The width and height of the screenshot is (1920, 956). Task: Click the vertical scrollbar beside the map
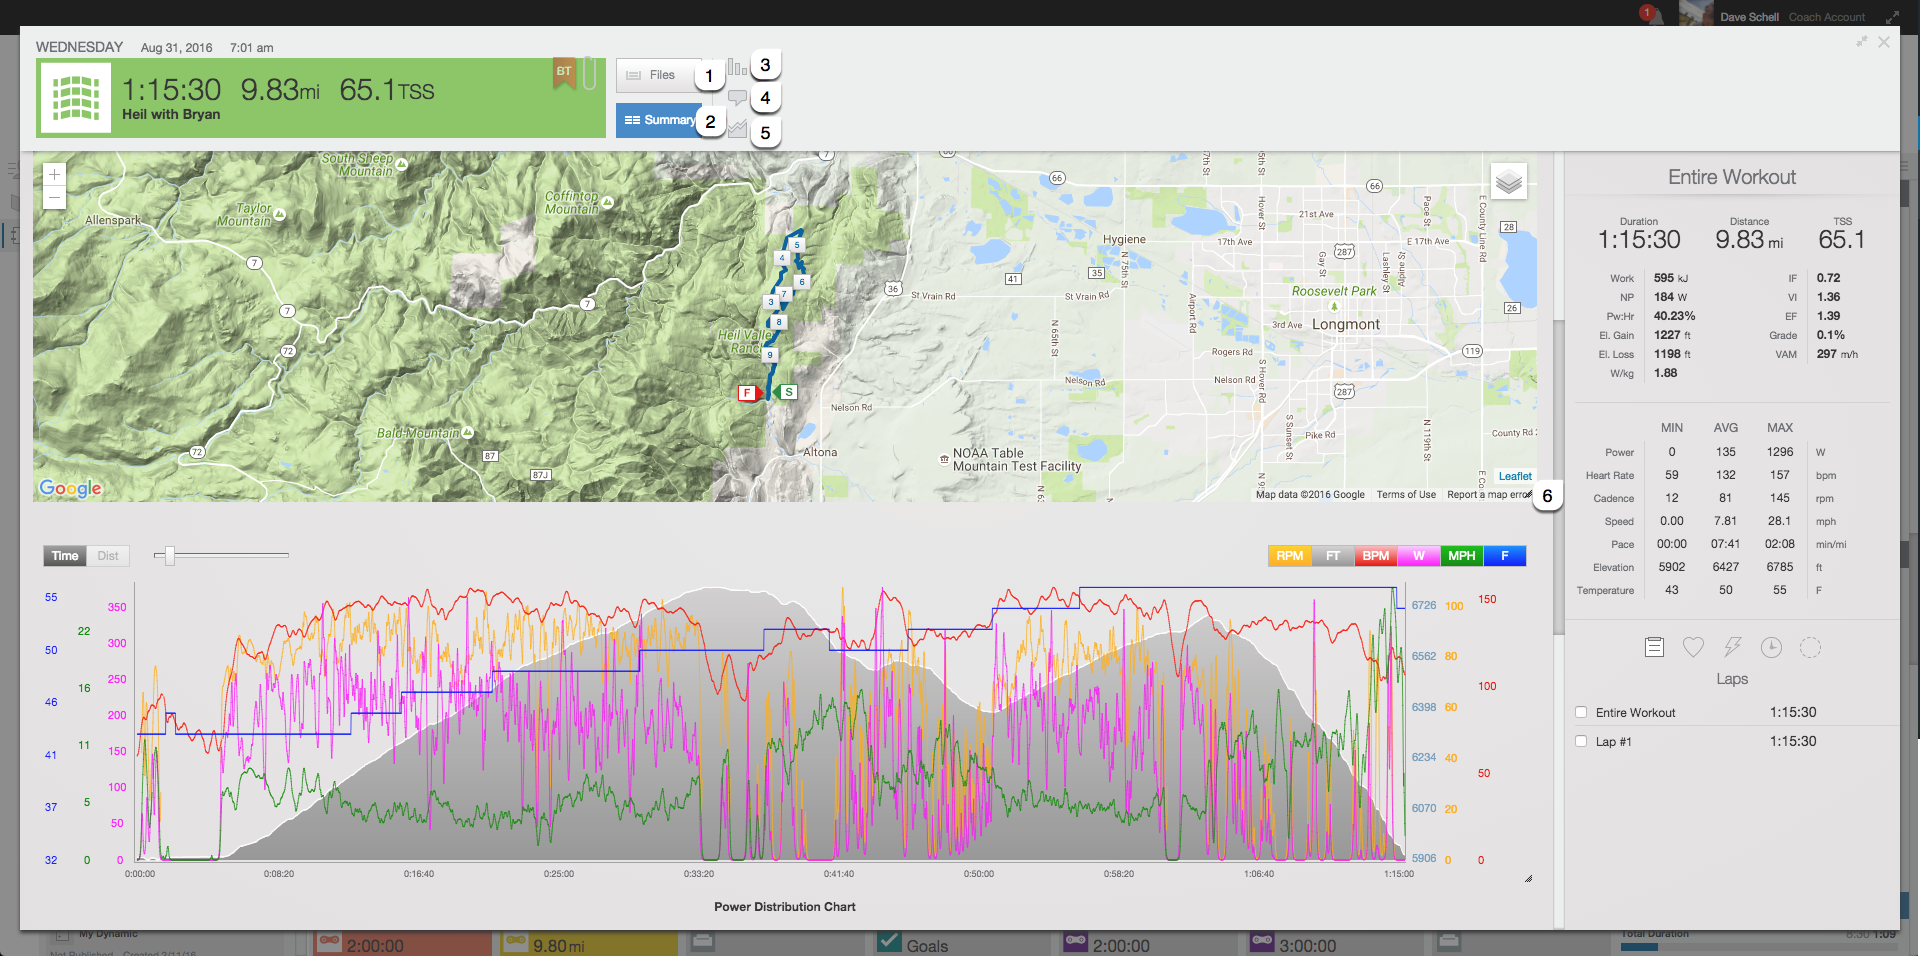(x=1558, y=476)
